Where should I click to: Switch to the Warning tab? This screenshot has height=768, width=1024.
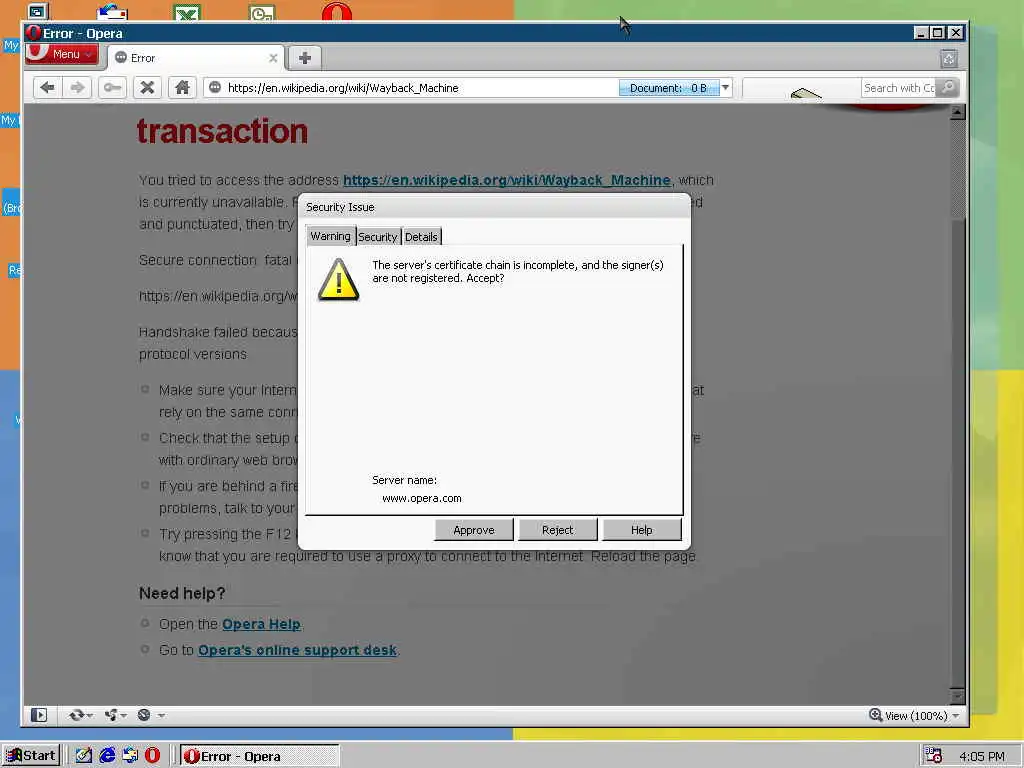[x=330, y=236]
